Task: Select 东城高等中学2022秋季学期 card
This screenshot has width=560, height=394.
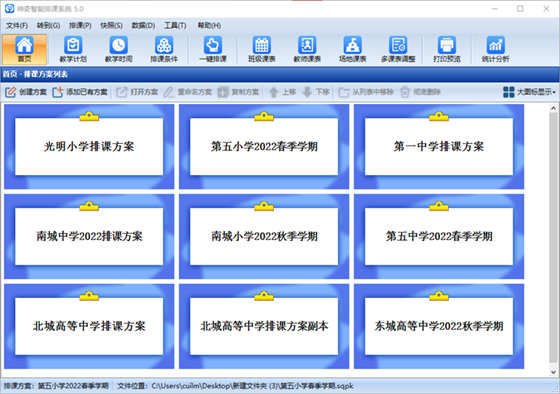Action: pos(439,326)
